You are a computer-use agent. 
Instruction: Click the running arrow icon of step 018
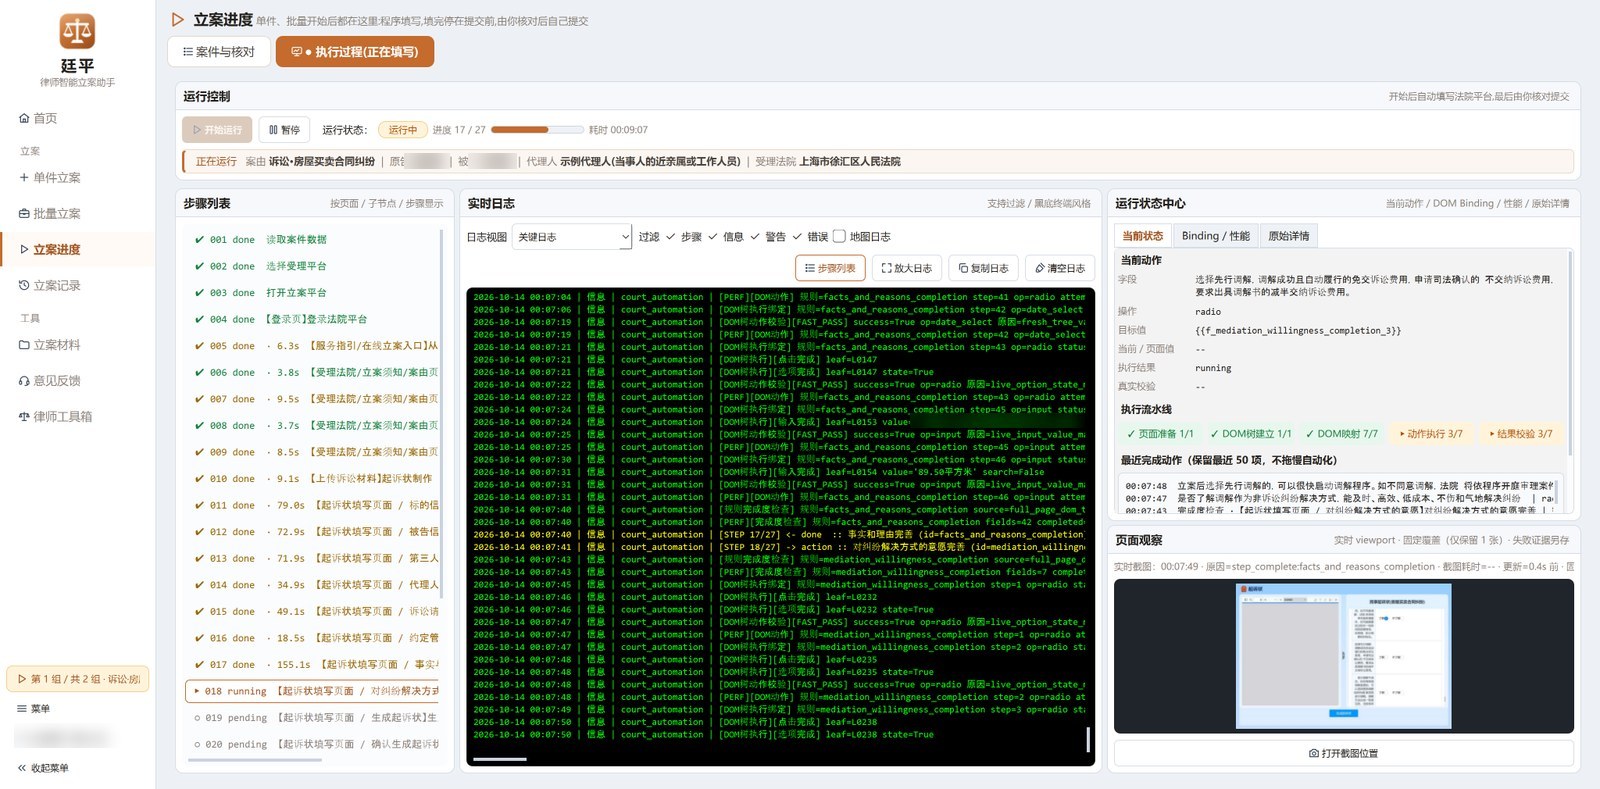197,691
